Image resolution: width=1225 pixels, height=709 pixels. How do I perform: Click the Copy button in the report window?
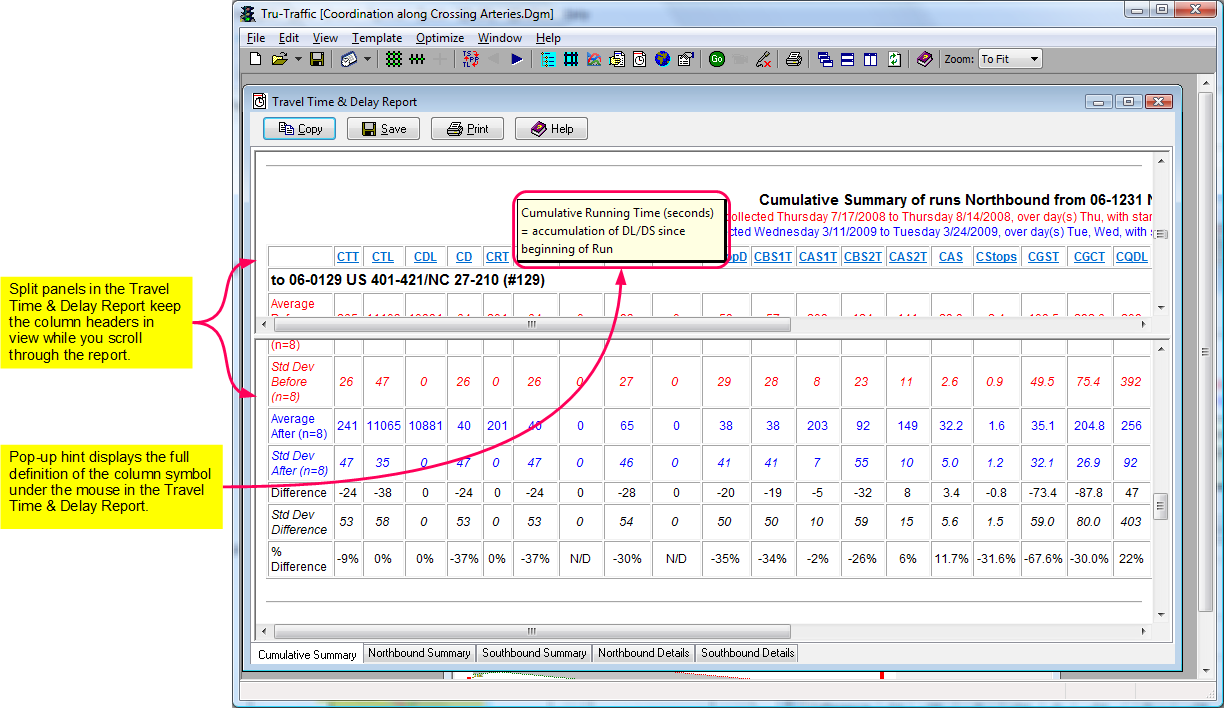click(299, 128)
